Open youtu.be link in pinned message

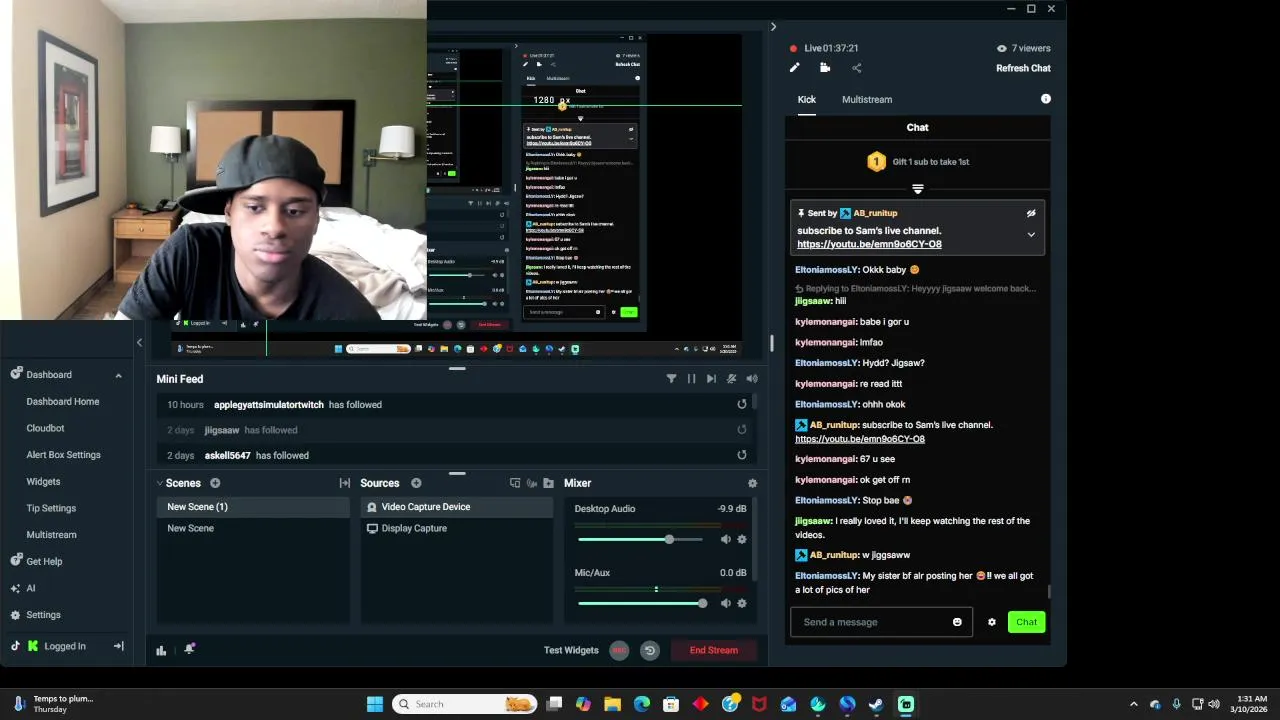(869, 244)
